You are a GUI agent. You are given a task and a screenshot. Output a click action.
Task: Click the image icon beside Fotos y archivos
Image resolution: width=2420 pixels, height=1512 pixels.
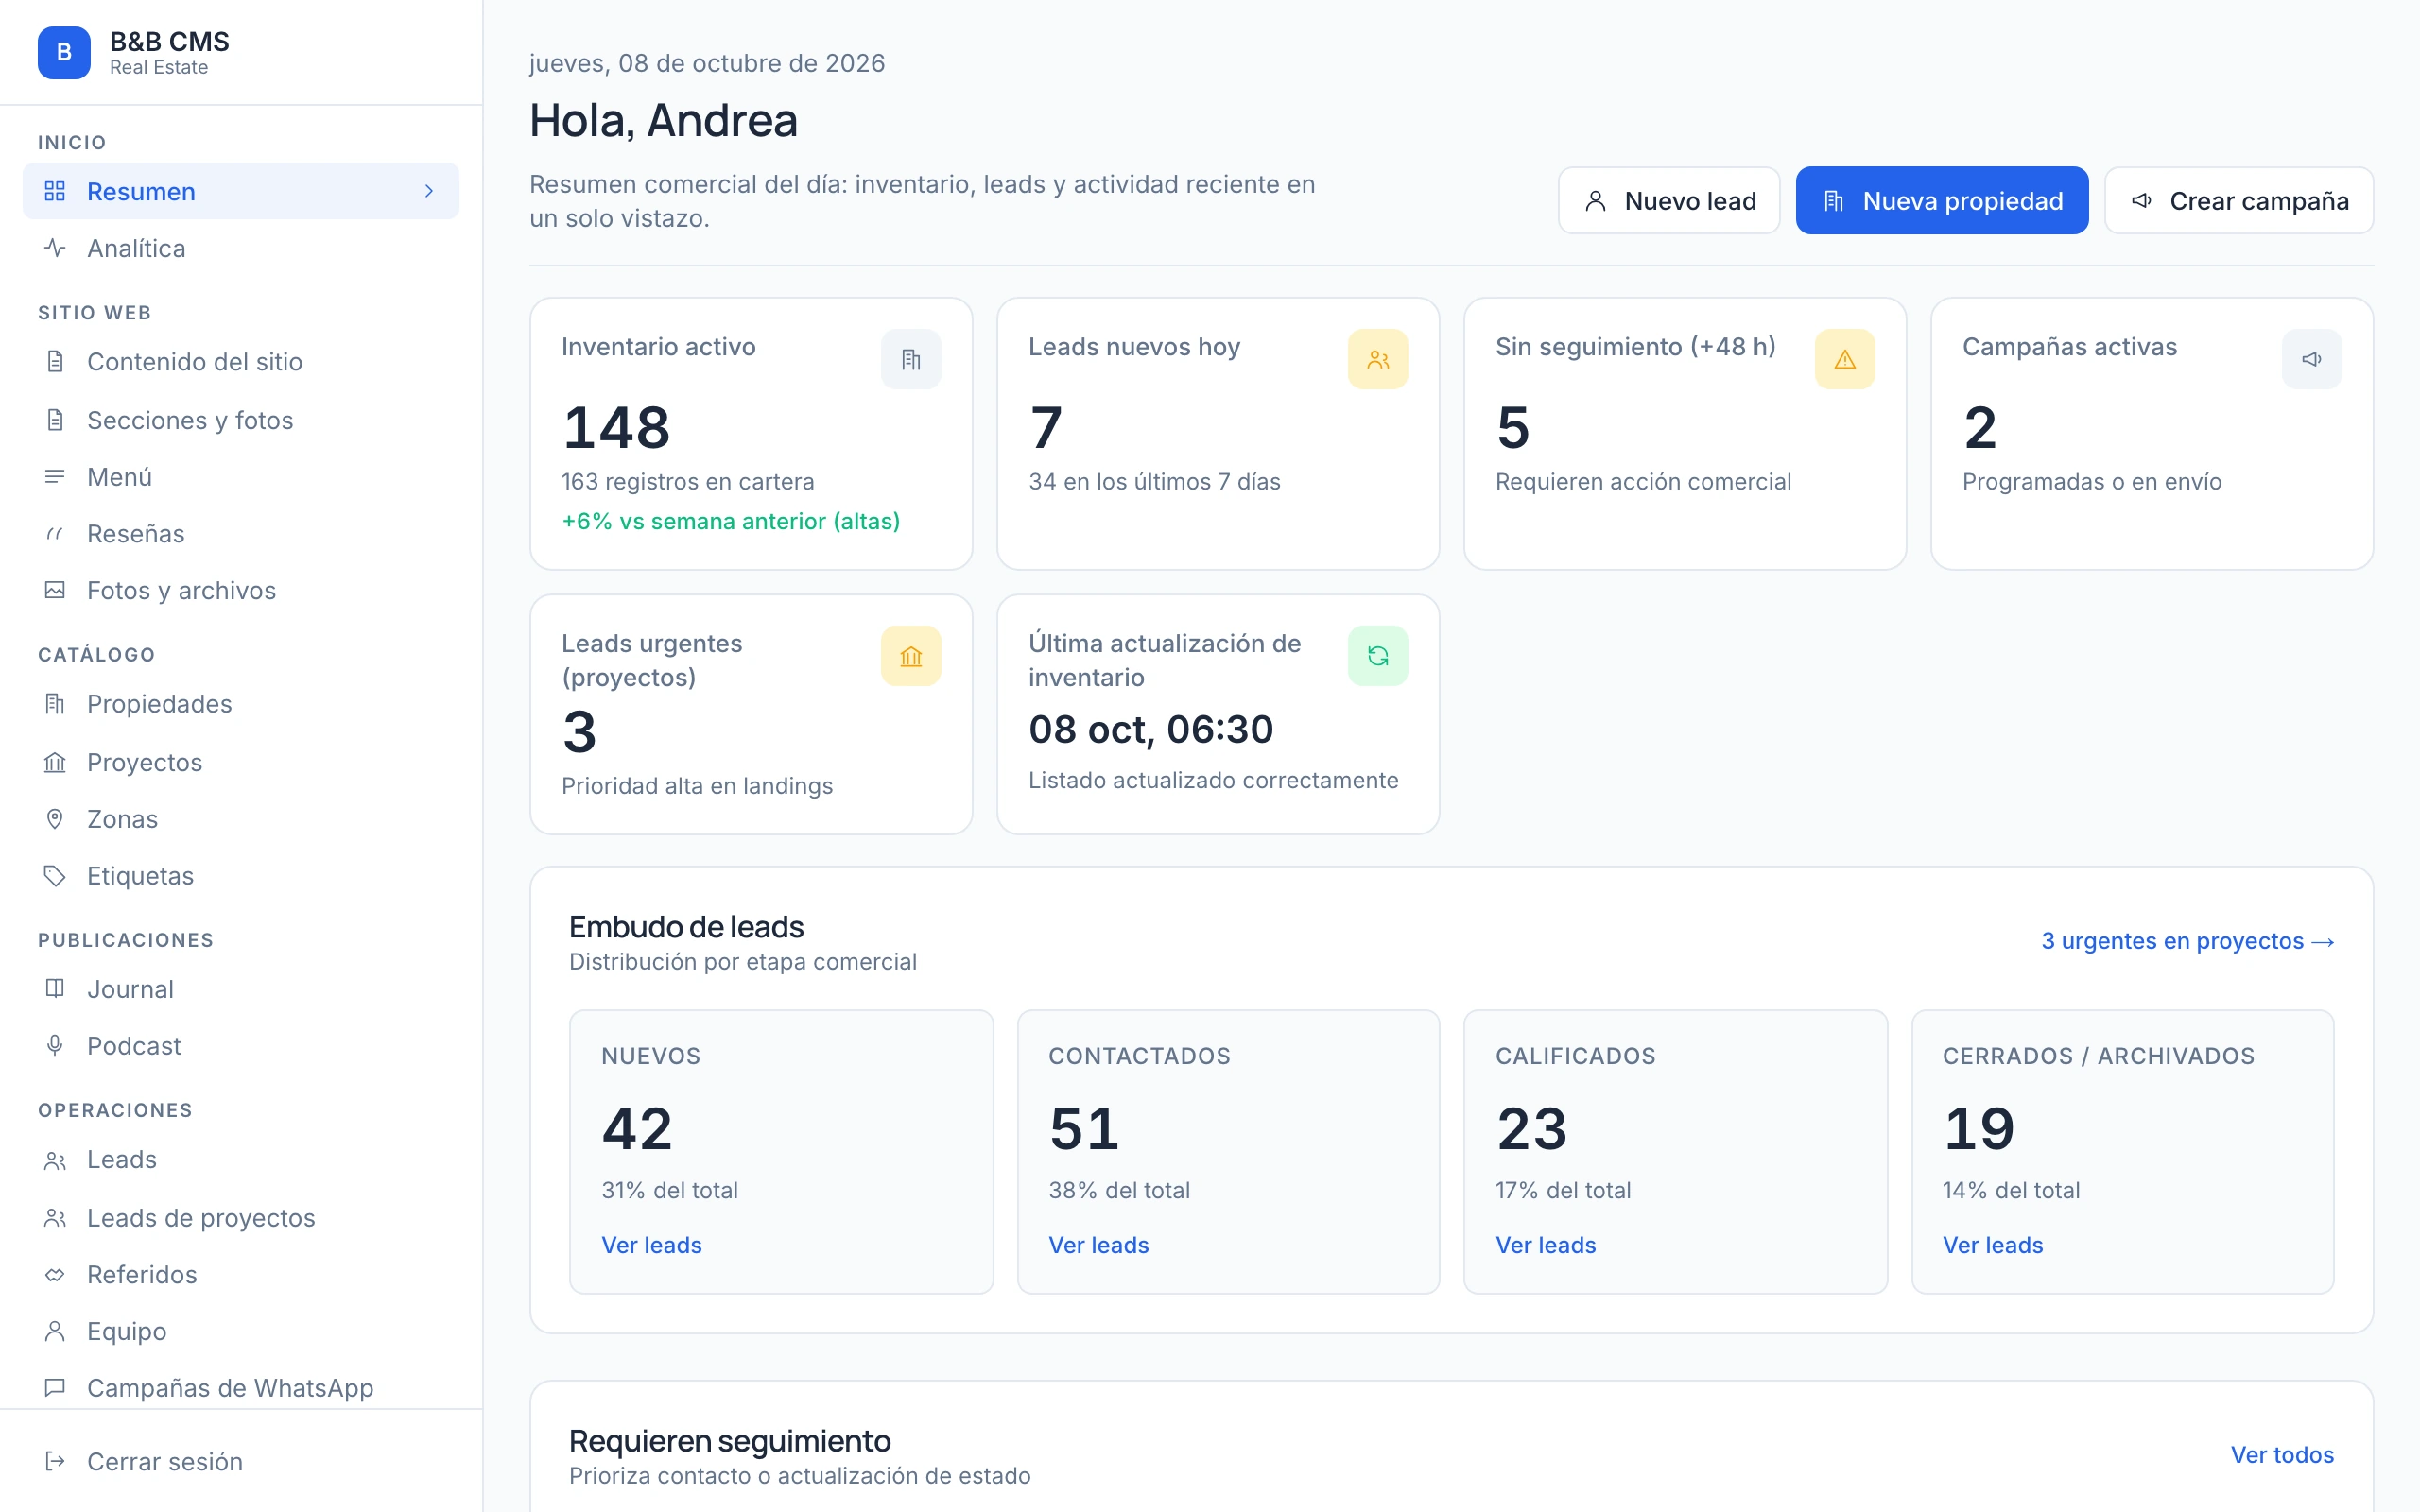click(55, 590)
